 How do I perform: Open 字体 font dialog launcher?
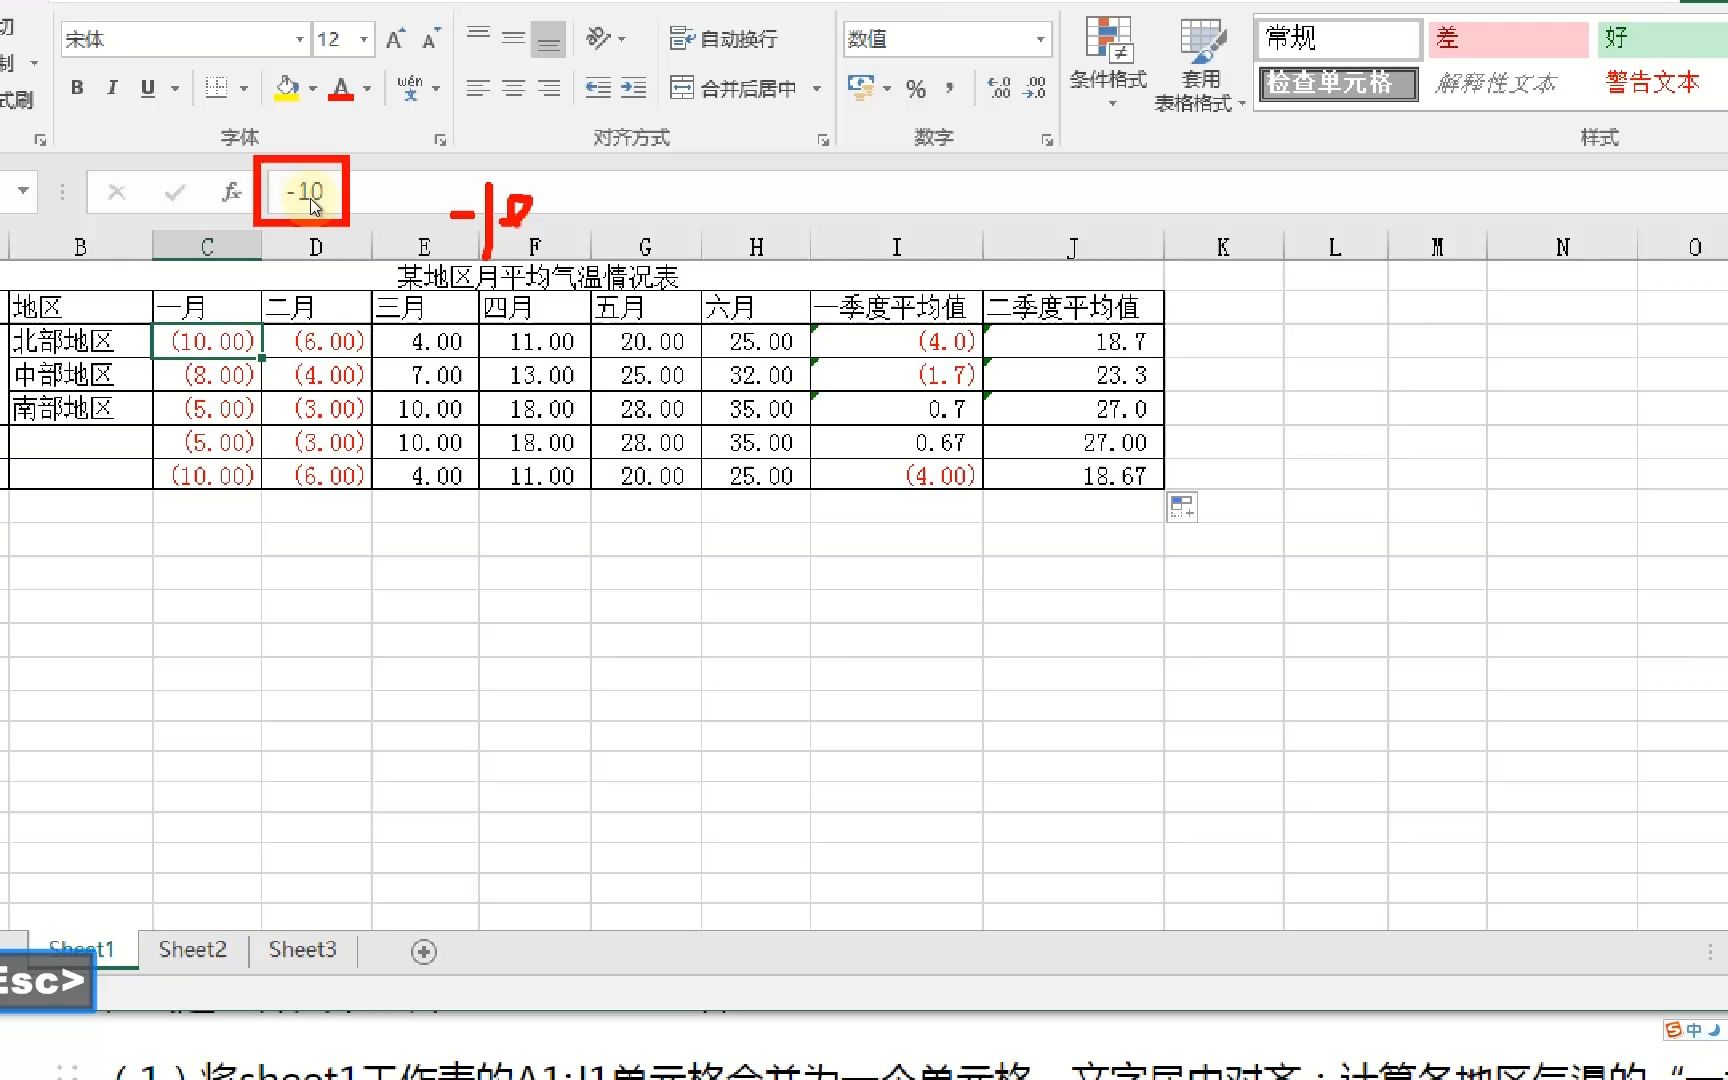440,140
